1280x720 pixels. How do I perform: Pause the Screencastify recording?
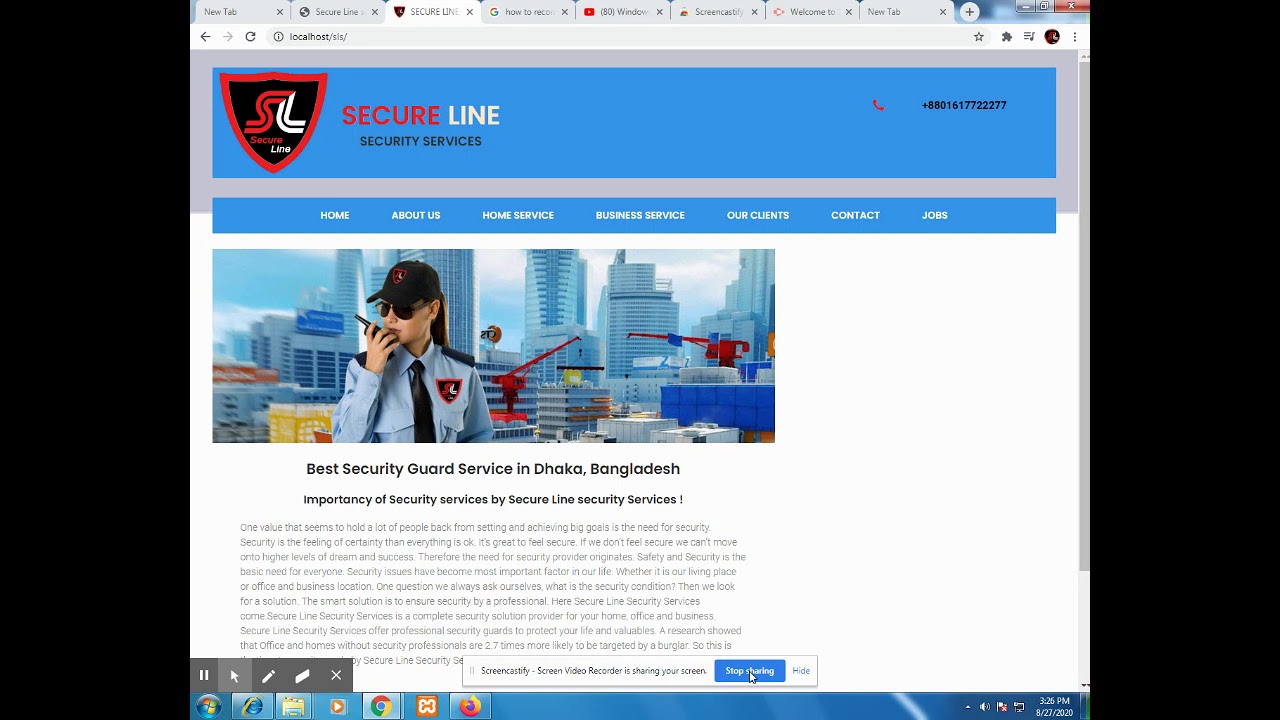coord(204,675)
